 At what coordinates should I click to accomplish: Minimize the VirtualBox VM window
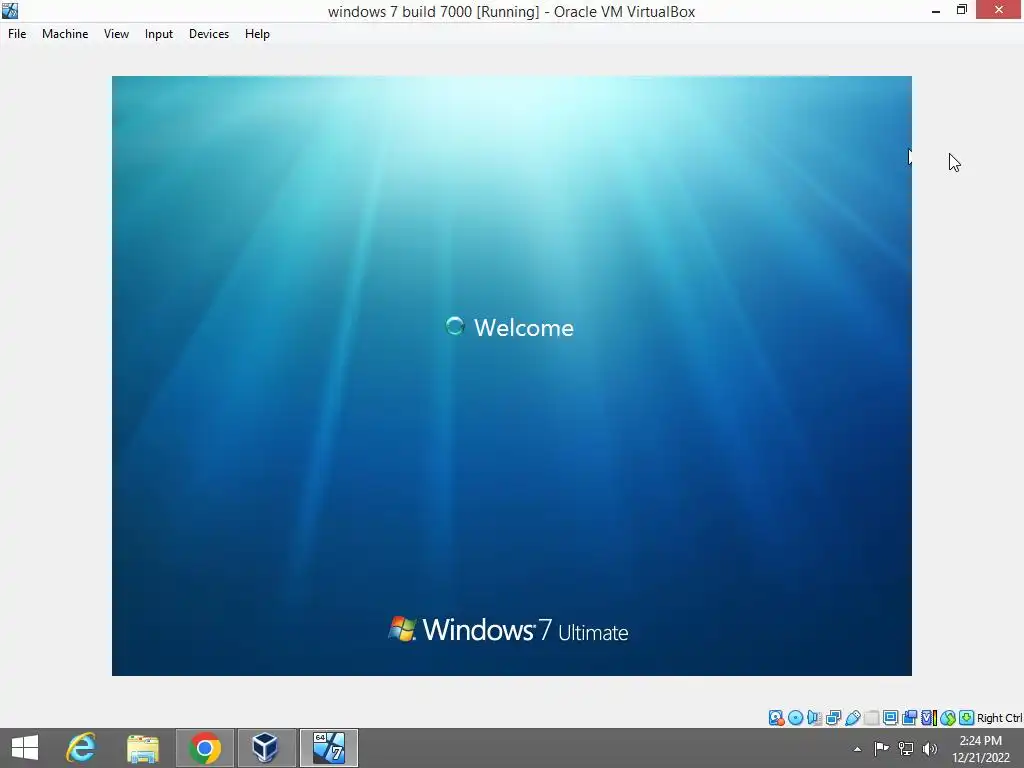click(936, 10)
